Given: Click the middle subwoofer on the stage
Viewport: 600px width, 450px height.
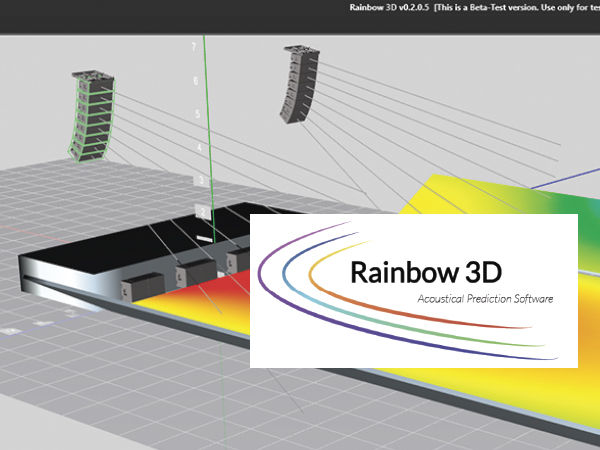Looking at the screenshot, I should (196, 272).
